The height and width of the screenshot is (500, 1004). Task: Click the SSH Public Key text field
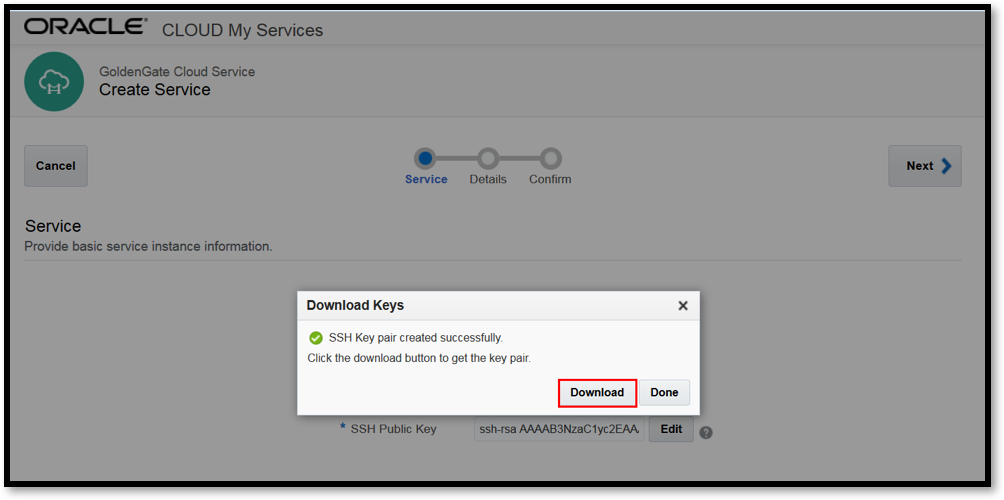pos(559,430)
